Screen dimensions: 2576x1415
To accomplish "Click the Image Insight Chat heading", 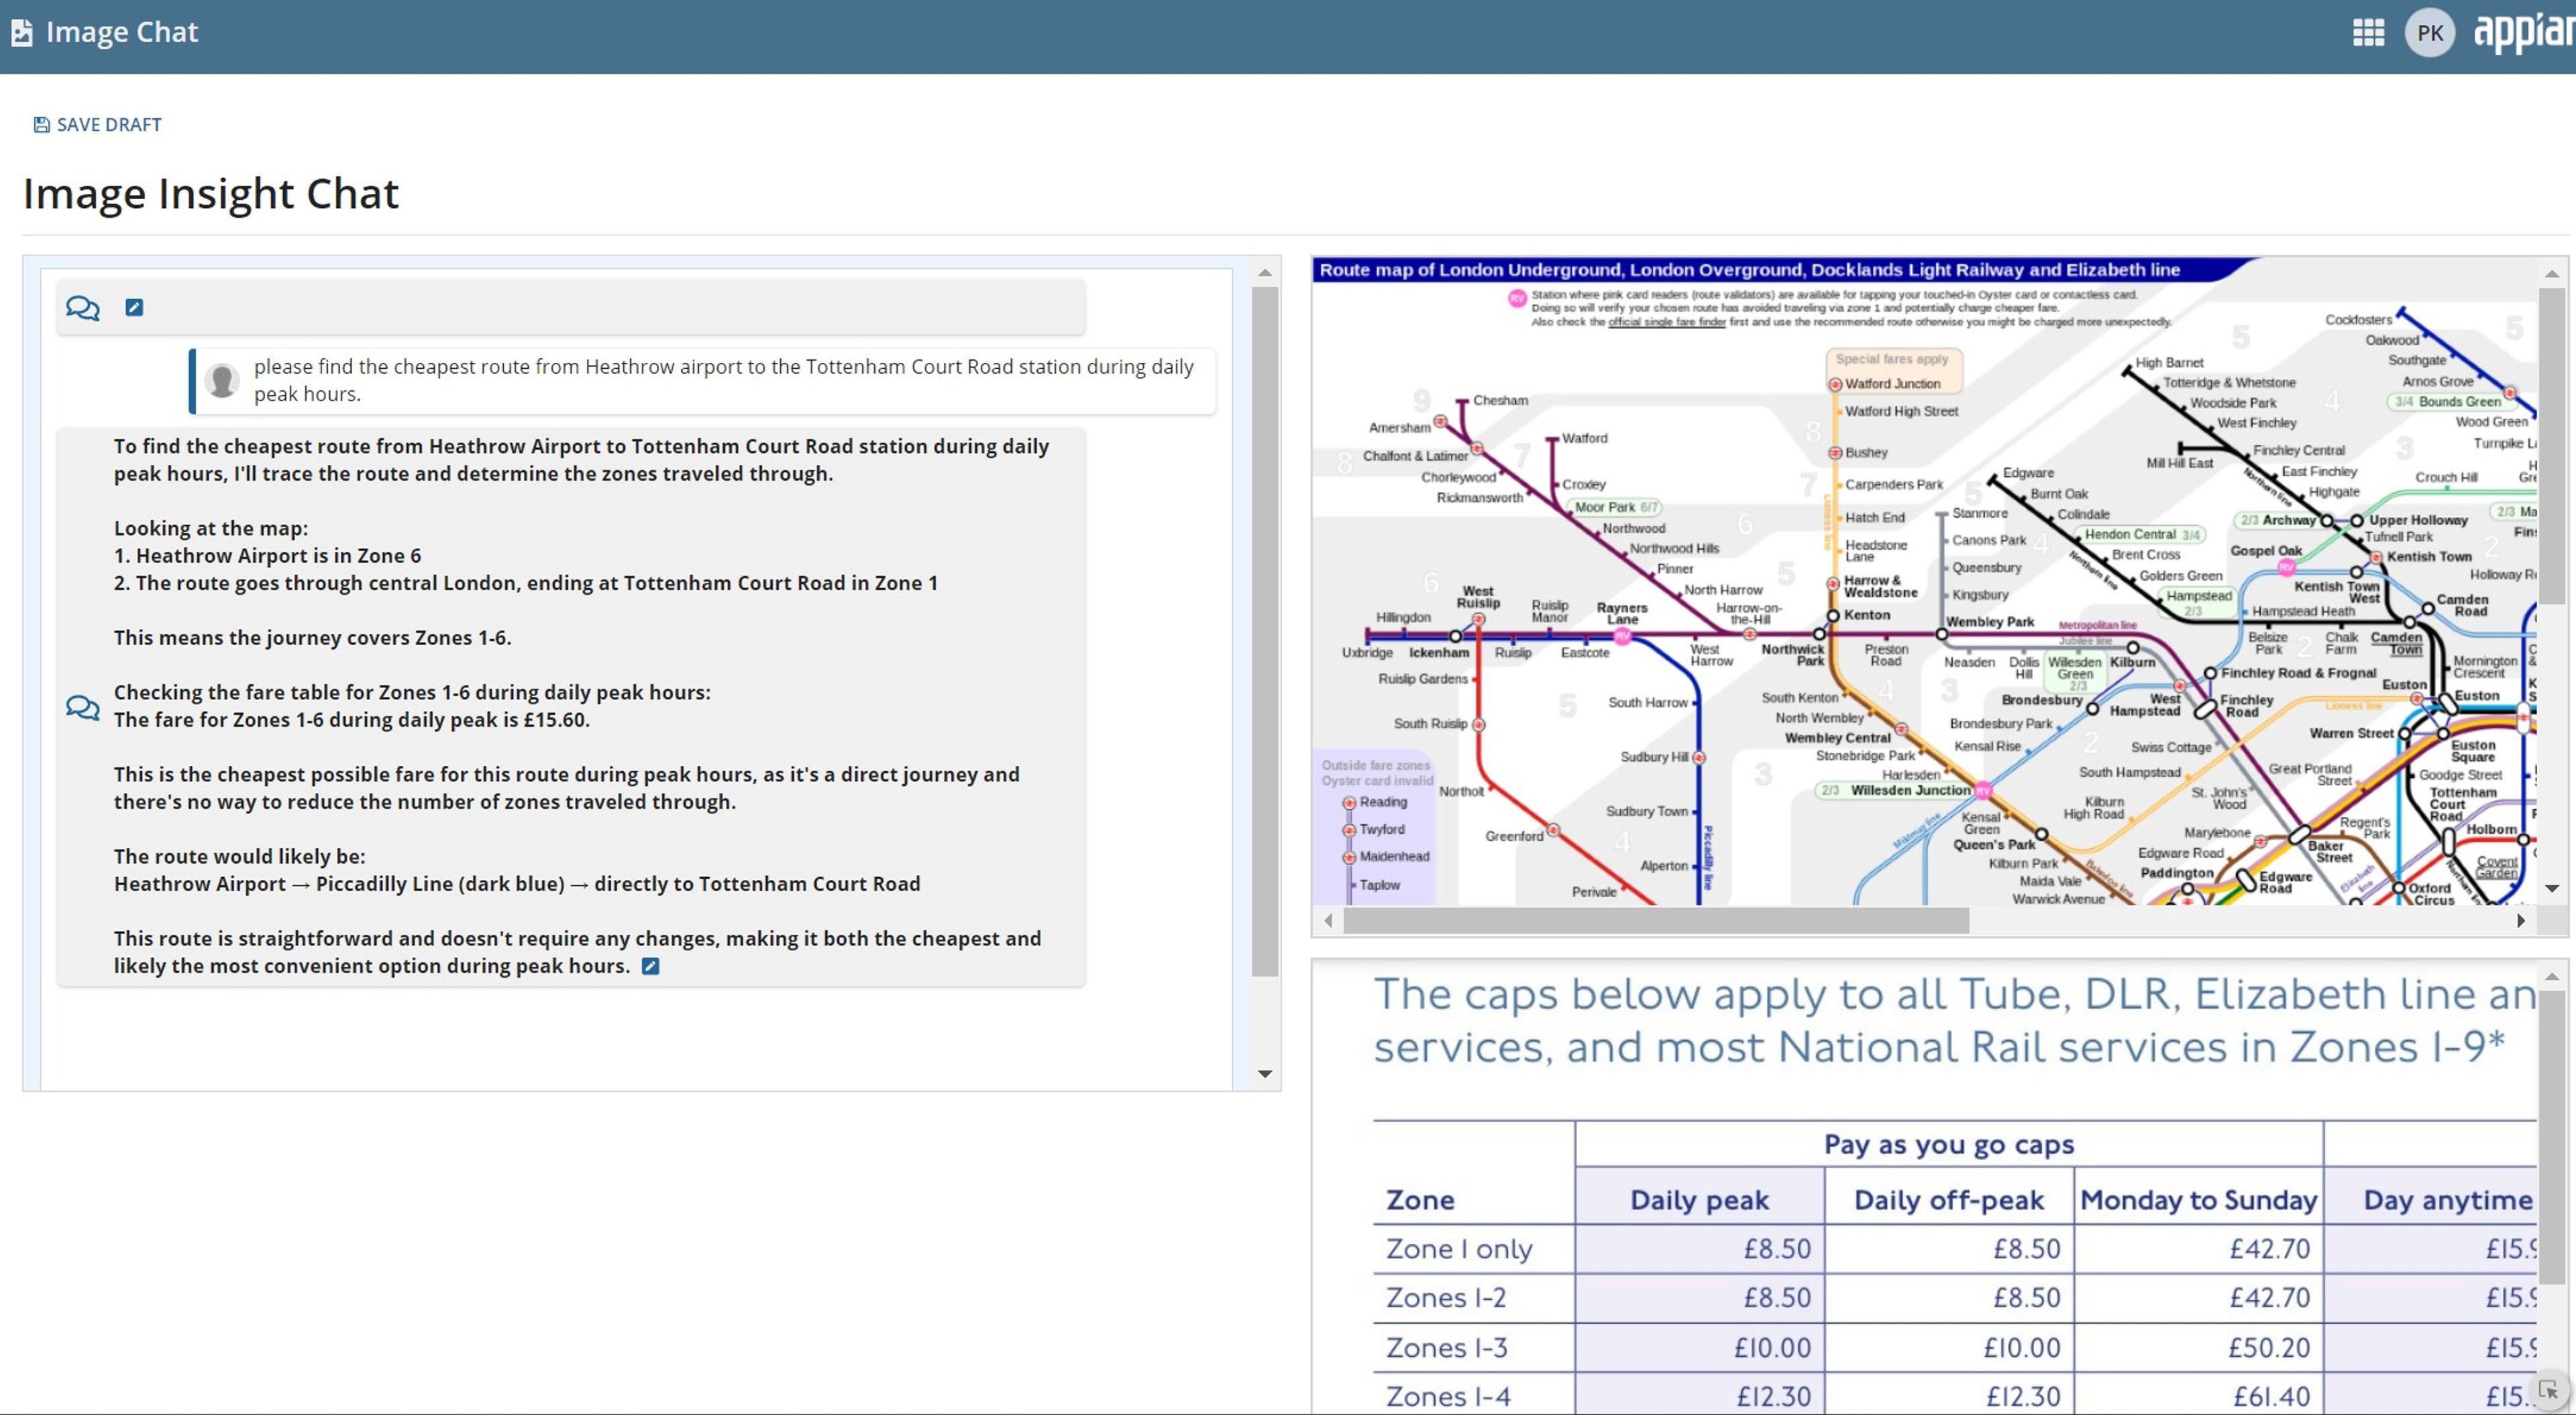I will (211, 194).
